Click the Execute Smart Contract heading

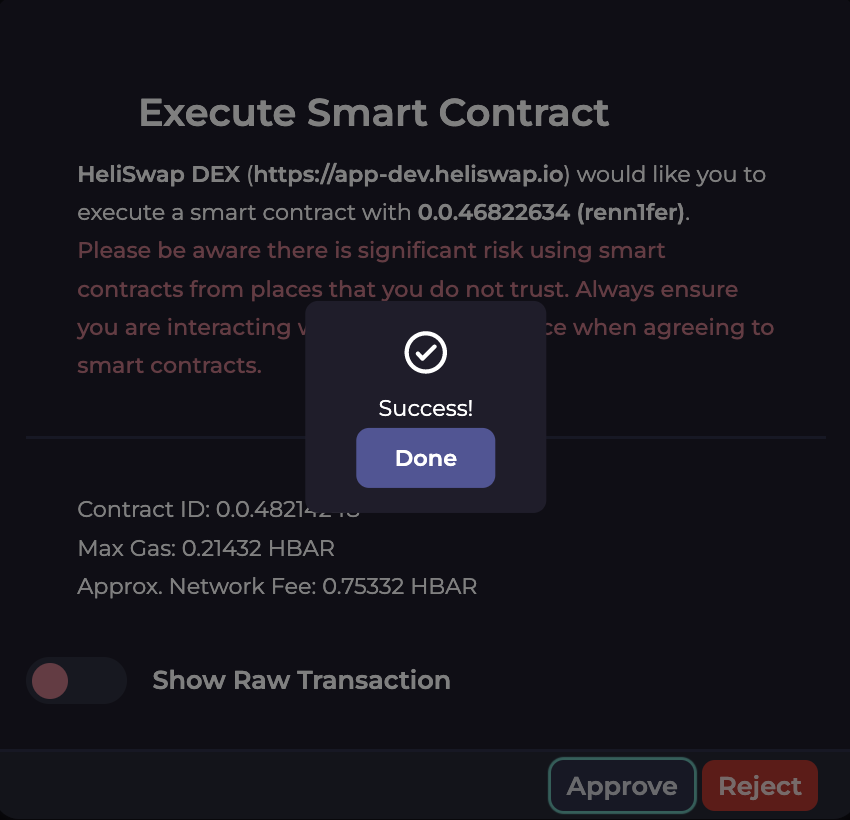pos(374,112)
